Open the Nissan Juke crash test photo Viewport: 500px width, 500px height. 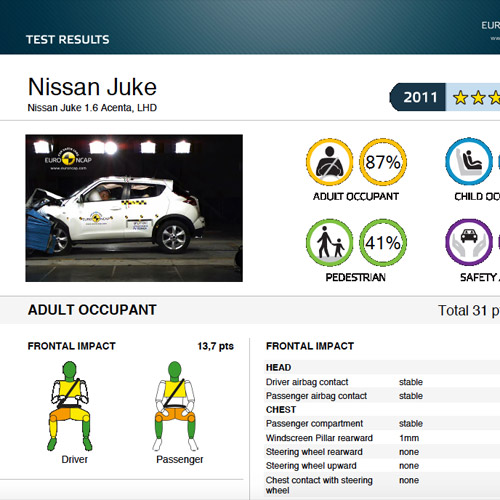pos(134,208)
